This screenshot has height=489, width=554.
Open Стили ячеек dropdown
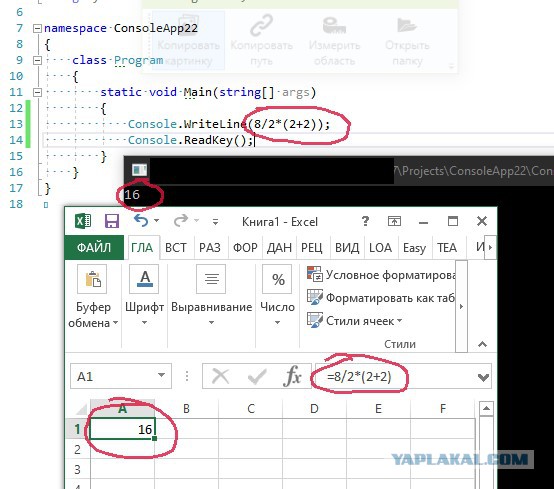point(355,320)
